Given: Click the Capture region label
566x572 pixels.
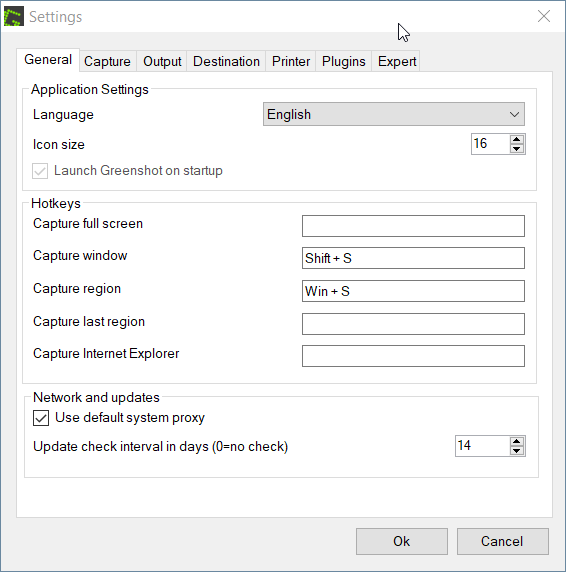Looking at the screenshot, I should coord(77,289).
